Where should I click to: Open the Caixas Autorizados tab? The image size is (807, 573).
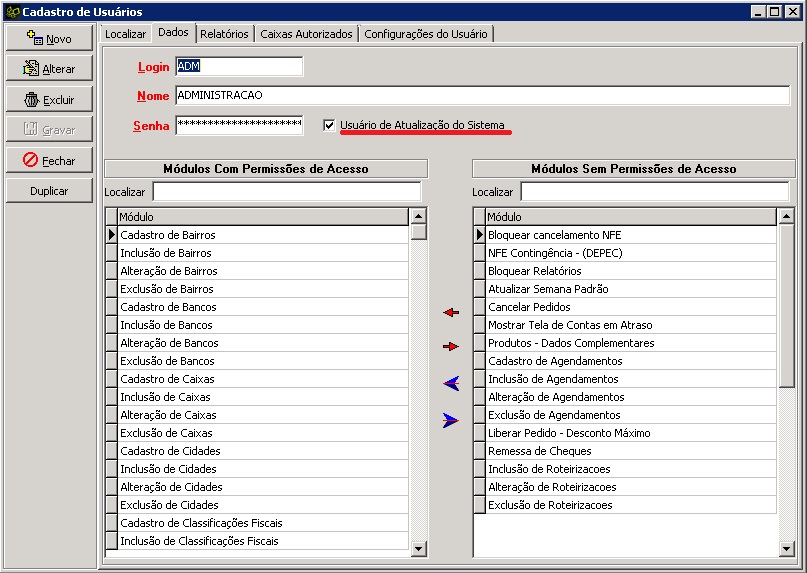(306, 34)
